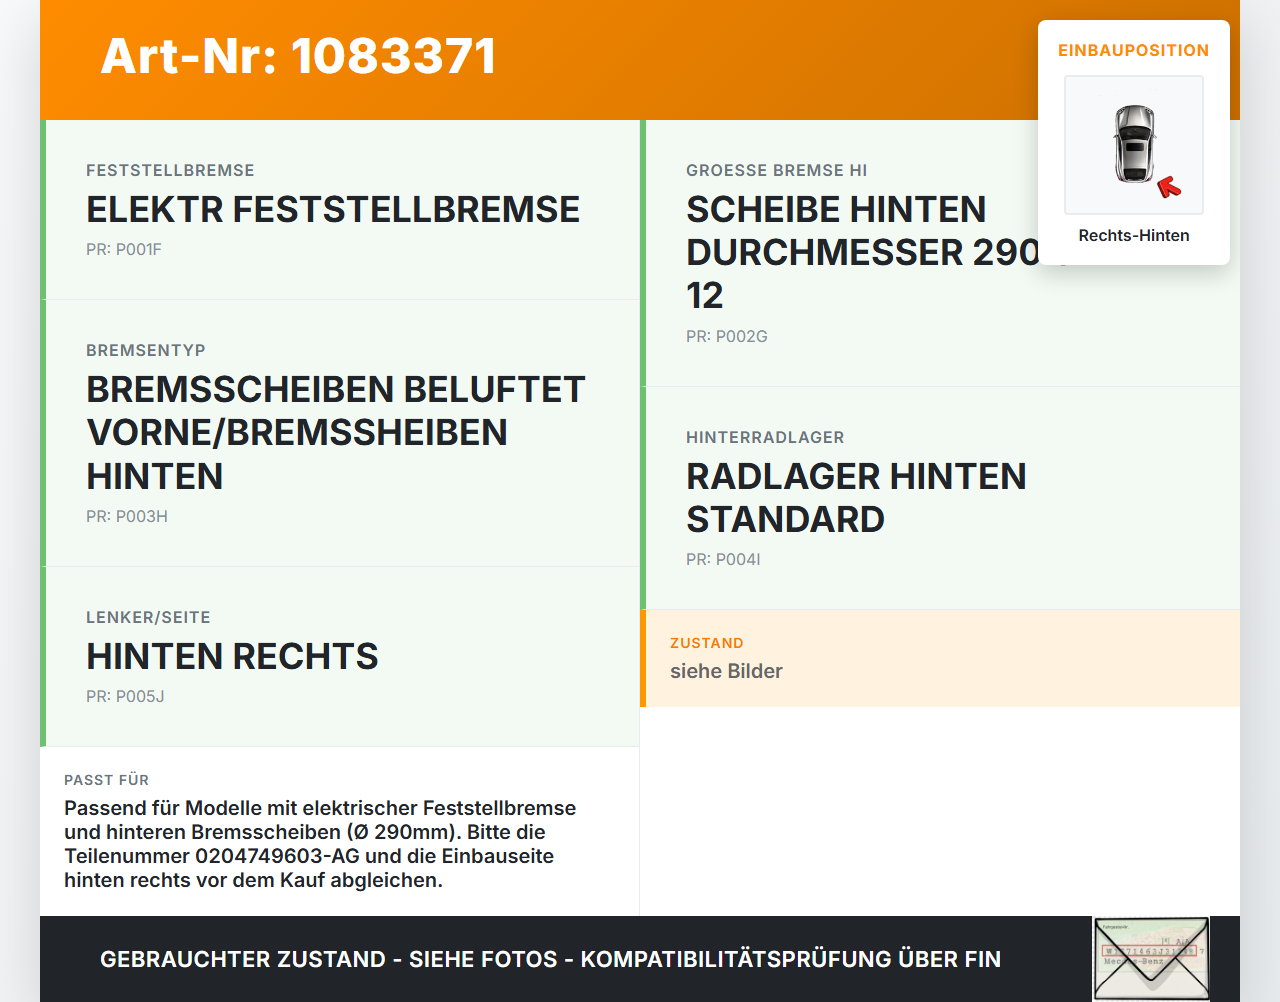Screen dimensions: 1280x1002
Task: Click the PR: P005J code
Action: (x=125, y=696)
